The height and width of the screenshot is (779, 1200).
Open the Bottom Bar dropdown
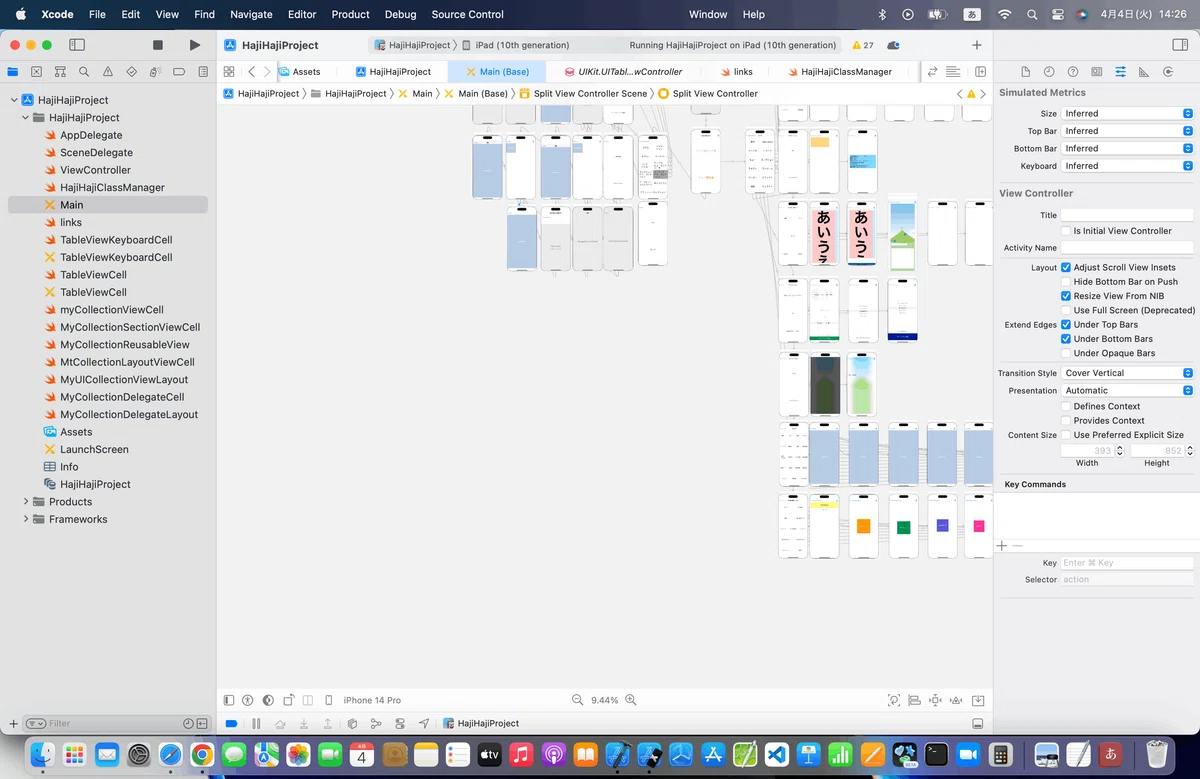click(1127, 148)
